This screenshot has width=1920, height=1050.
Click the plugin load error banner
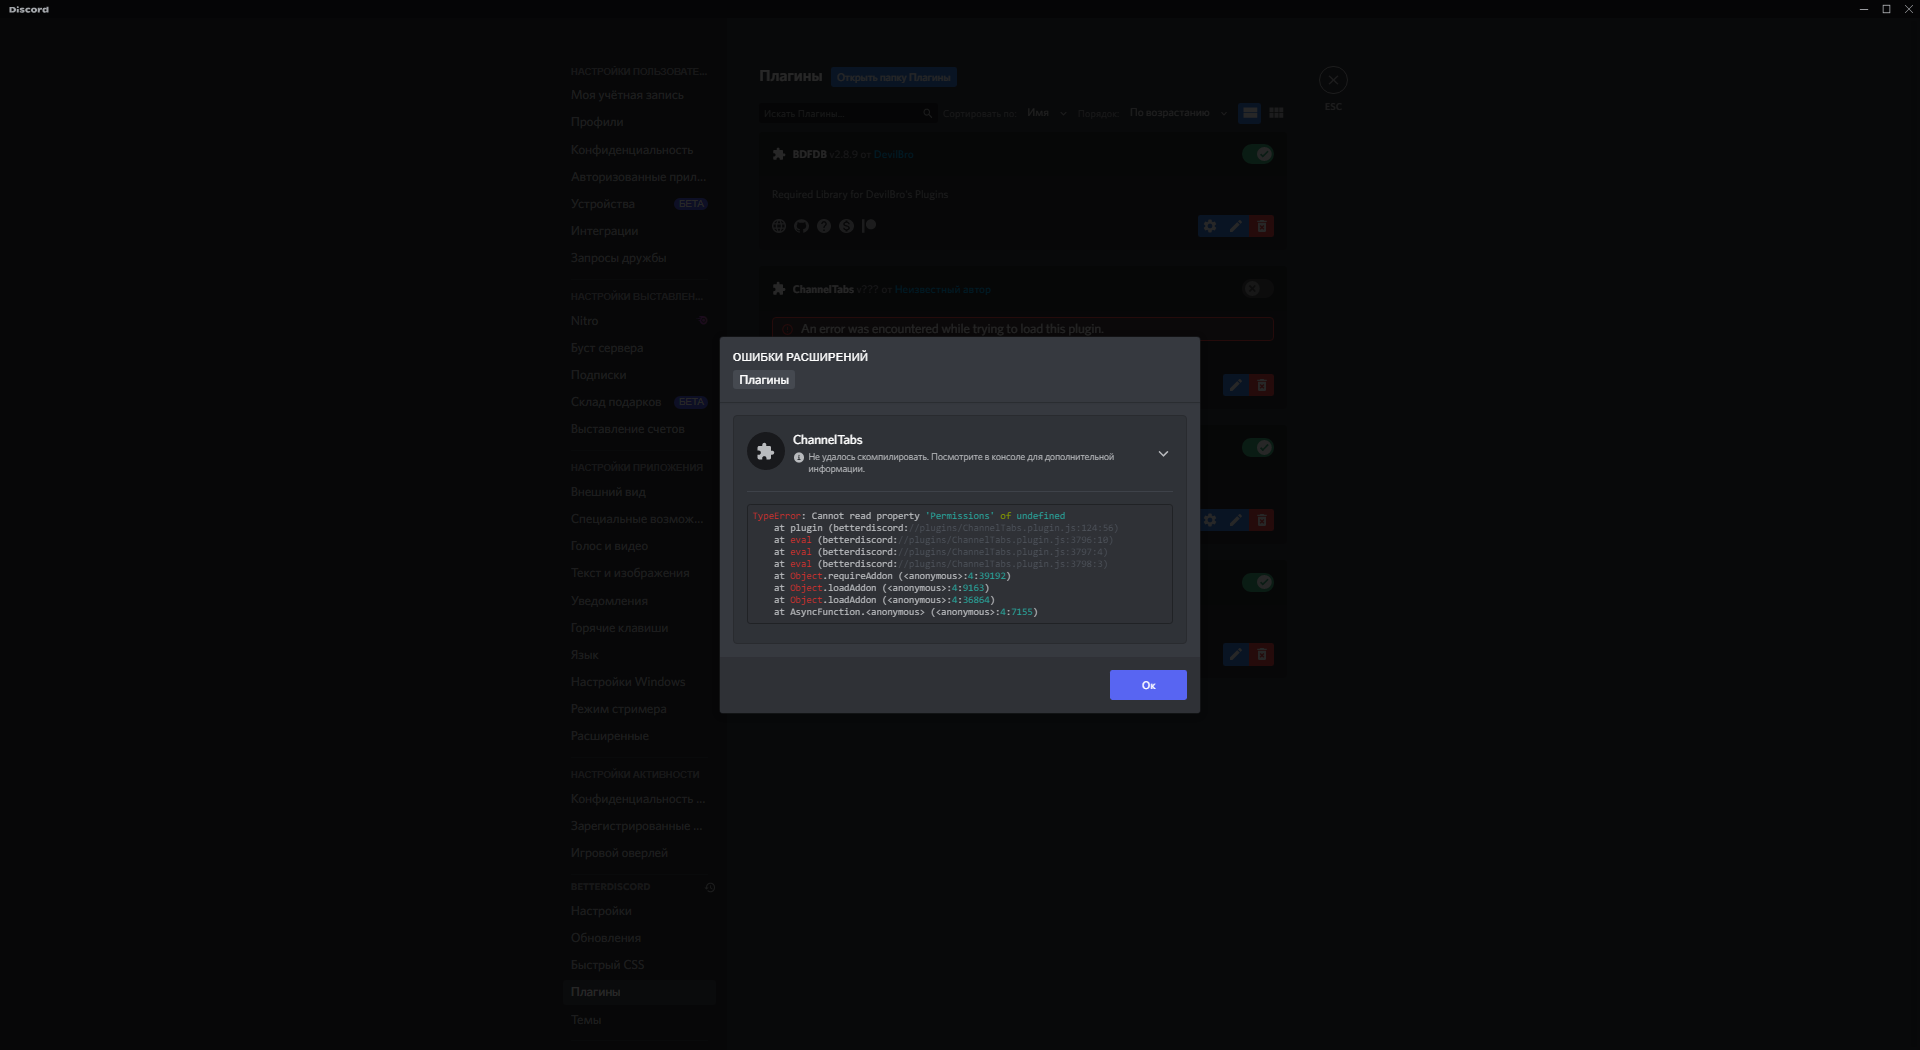coord(1022,329)
